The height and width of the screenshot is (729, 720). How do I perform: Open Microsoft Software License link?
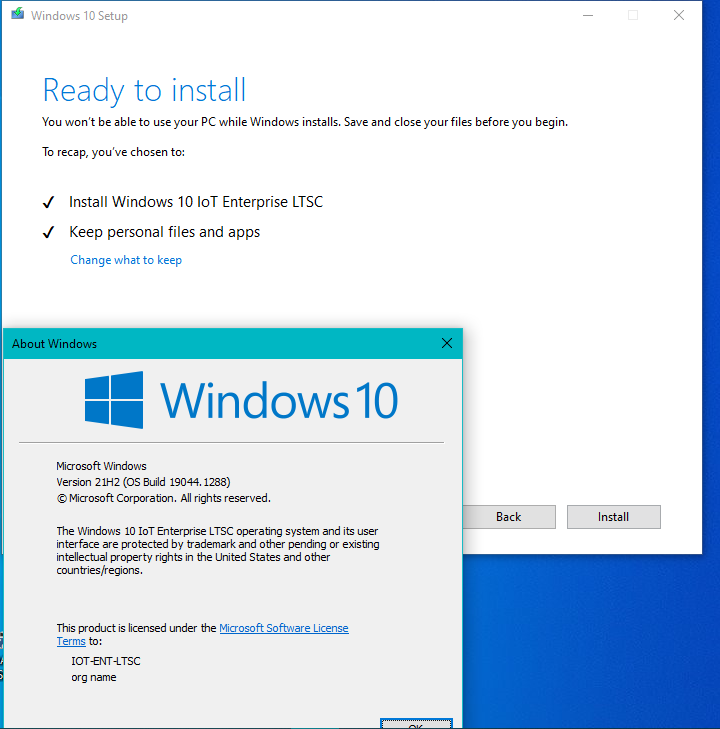[284, 628]
